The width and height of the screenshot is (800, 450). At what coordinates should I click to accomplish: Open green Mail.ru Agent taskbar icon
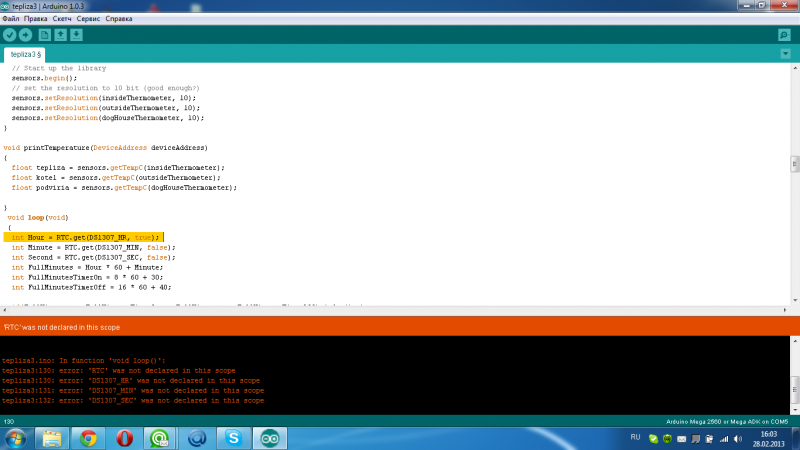click(x=160, y=438)
